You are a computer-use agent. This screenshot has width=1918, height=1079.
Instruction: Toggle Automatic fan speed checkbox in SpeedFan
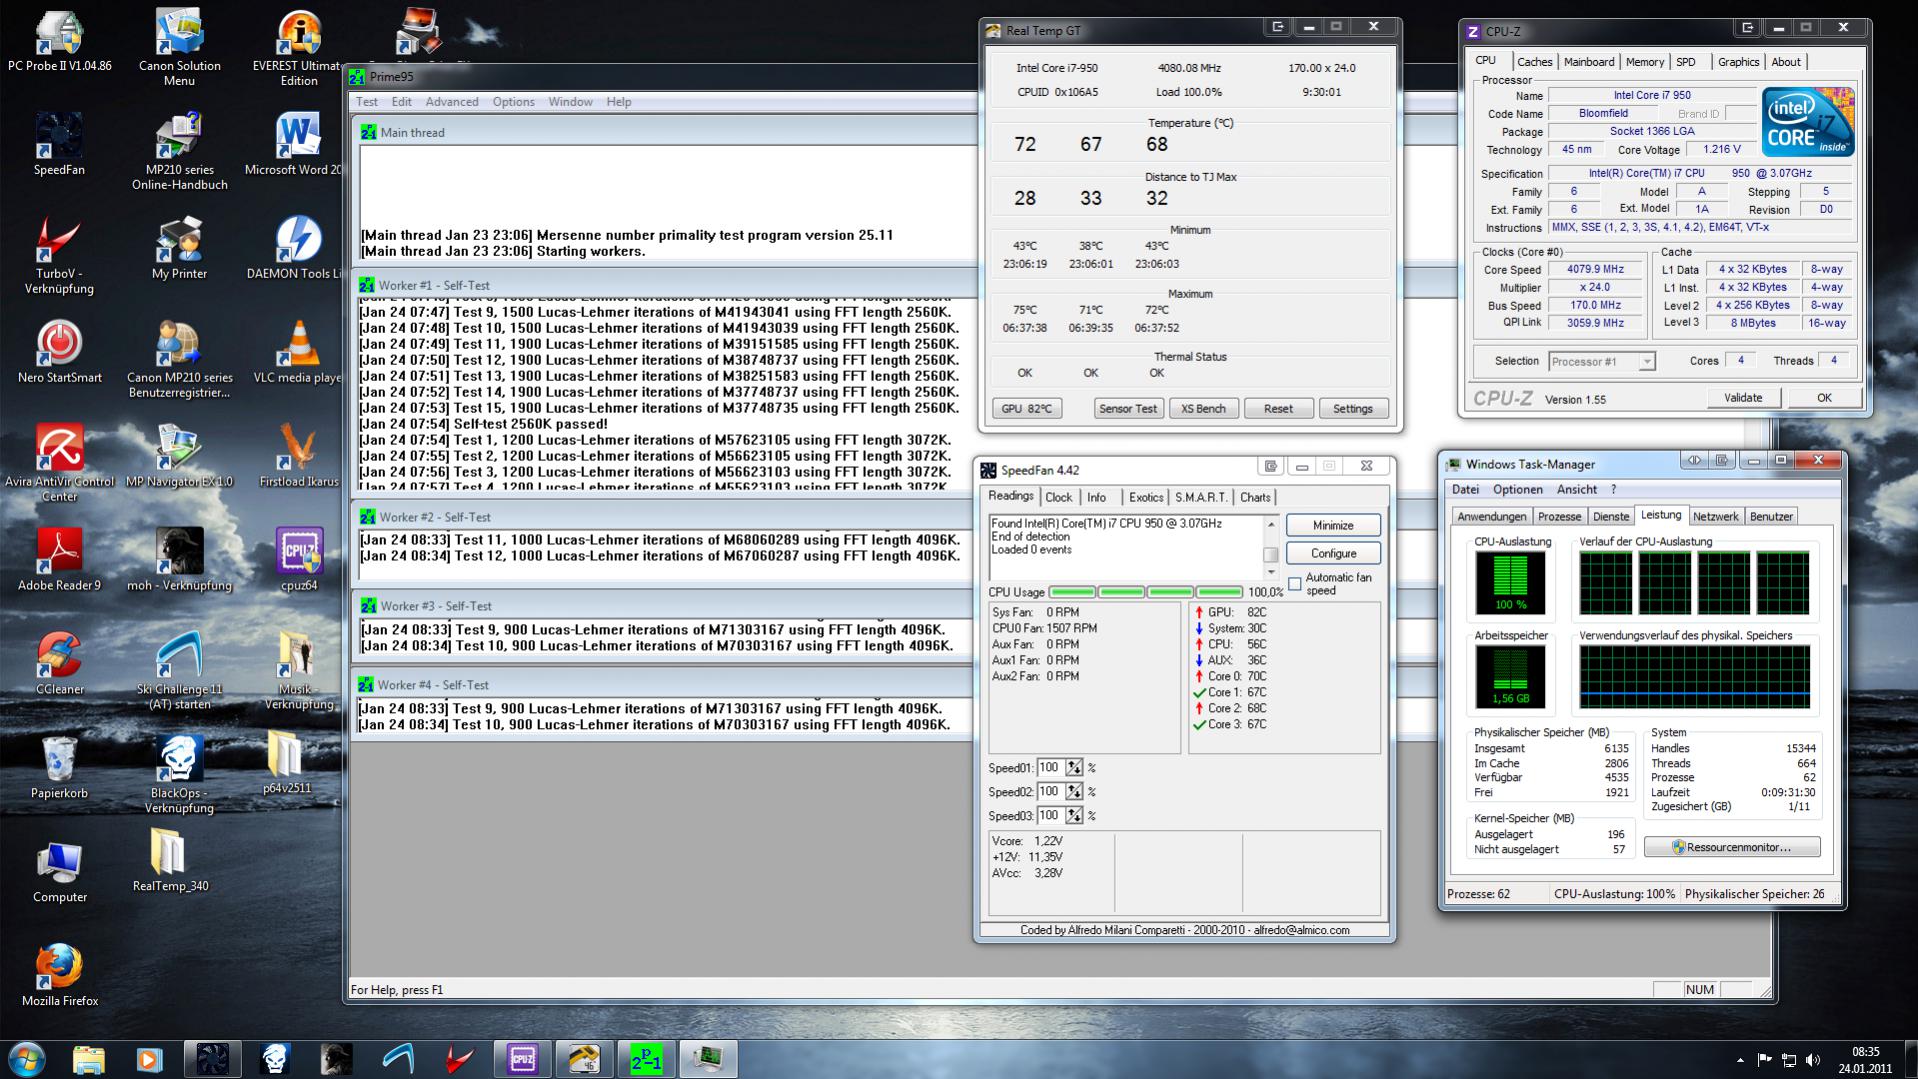point(1295,584)
